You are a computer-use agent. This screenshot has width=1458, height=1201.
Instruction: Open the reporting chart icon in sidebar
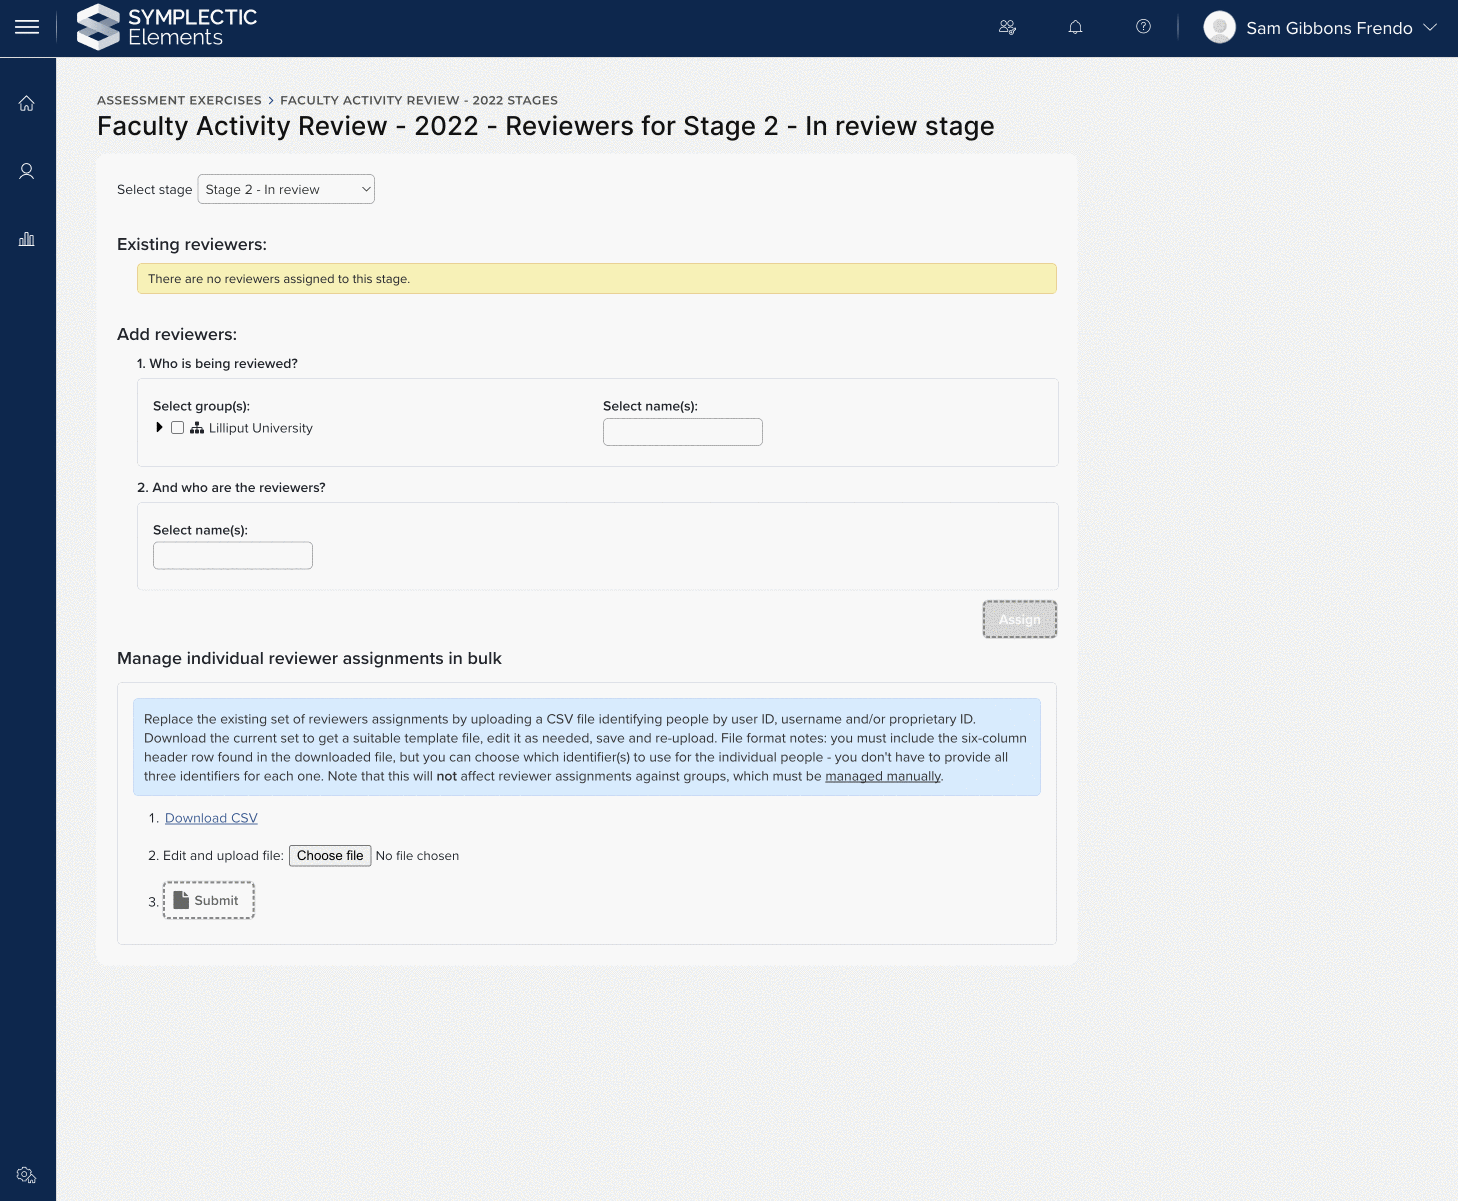pos(27,239)
